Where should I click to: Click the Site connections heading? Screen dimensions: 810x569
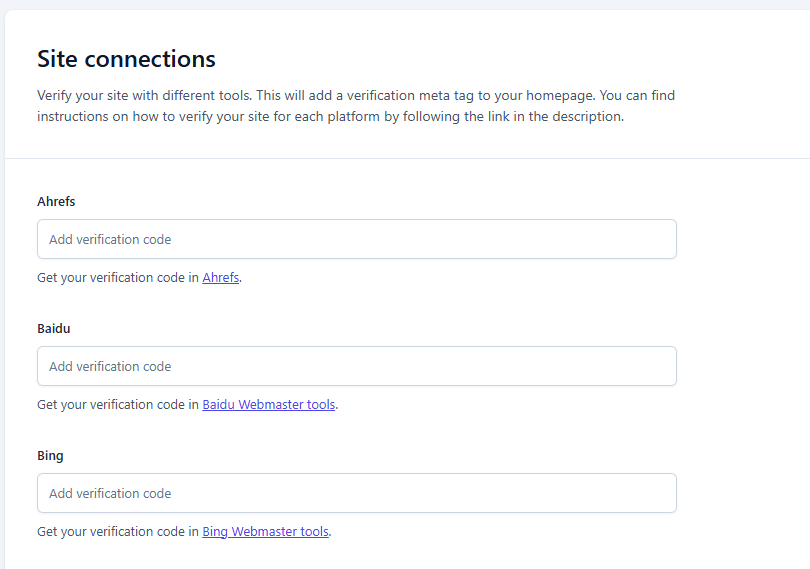click(x=126, y=59)
